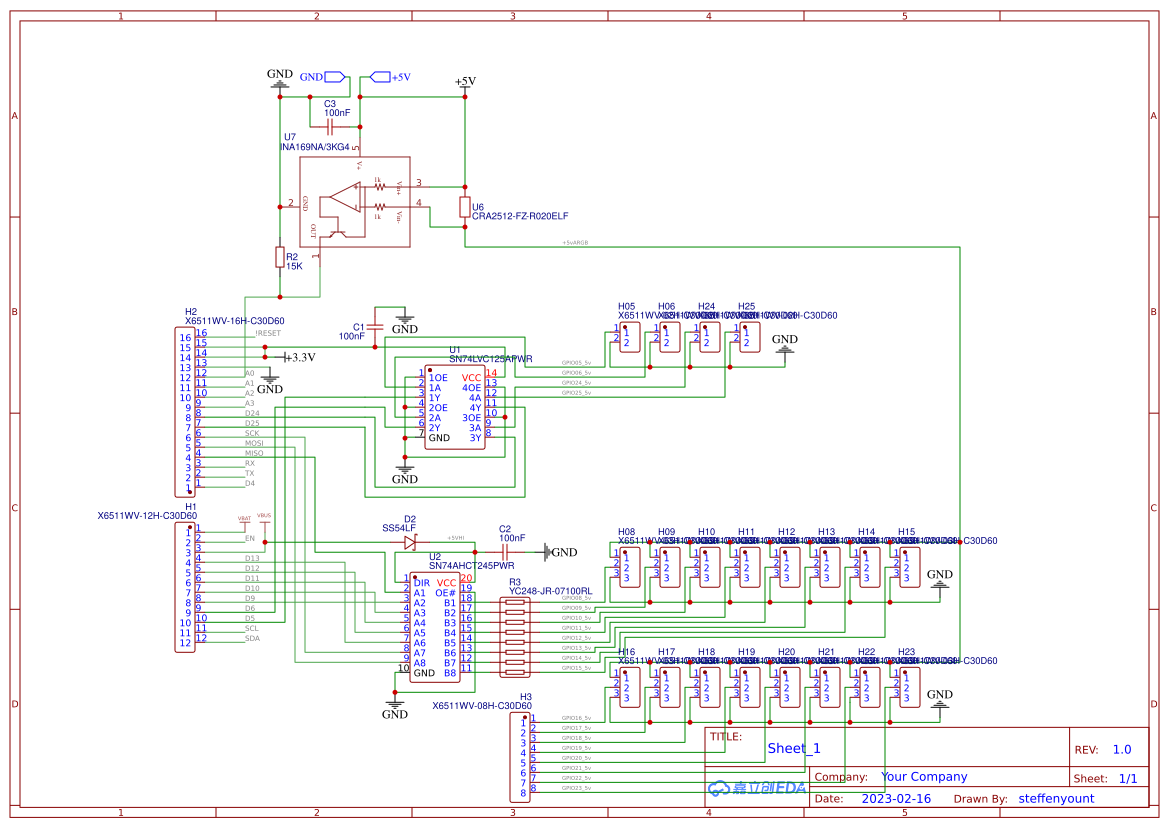Click the EDA logo in title block
The height and width of the screenshot is (828, 1169).
click(757, 788)
